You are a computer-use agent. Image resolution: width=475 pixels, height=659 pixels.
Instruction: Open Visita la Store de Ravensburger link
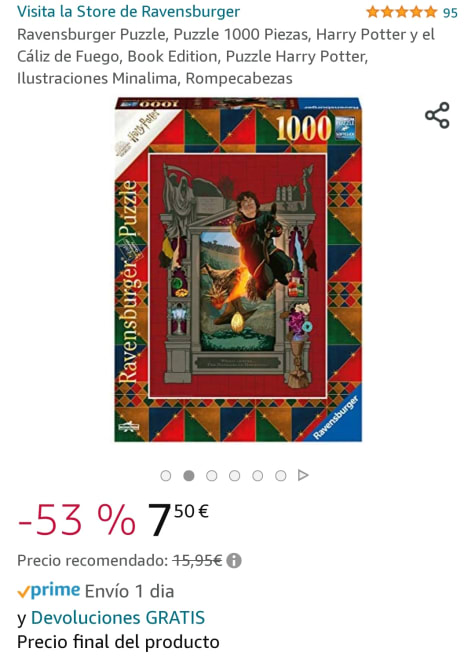(128, 12)
